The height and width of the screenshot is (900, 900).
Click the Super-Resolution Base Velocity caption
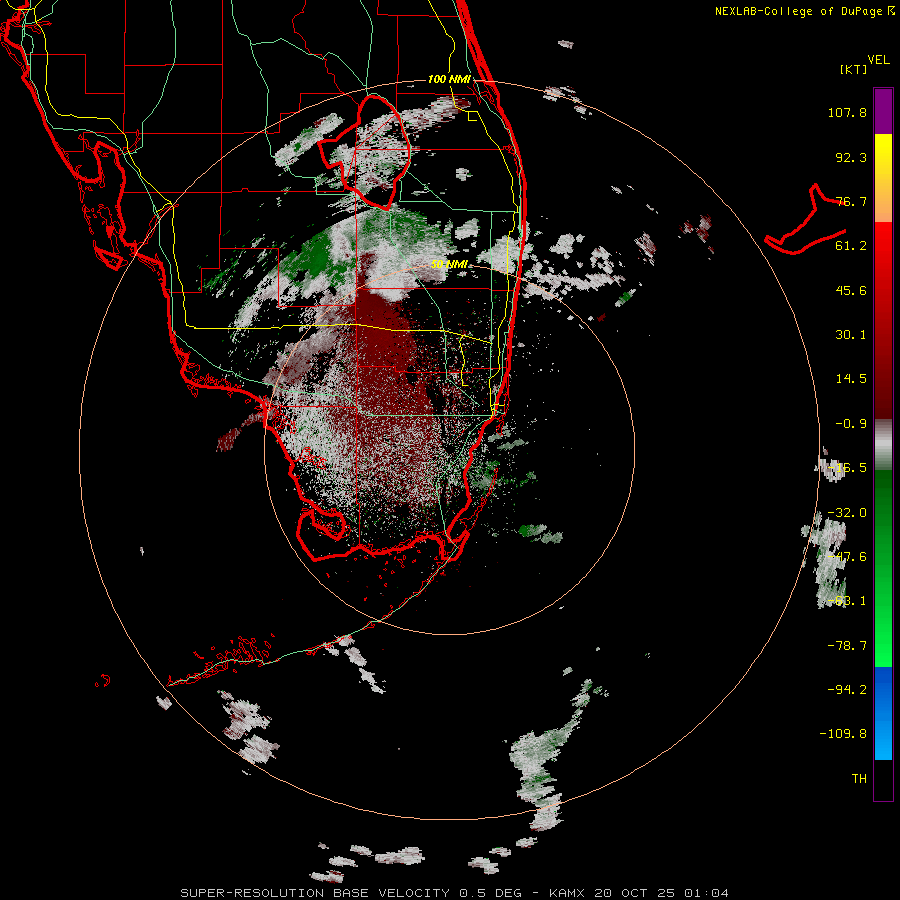[455, 893]
